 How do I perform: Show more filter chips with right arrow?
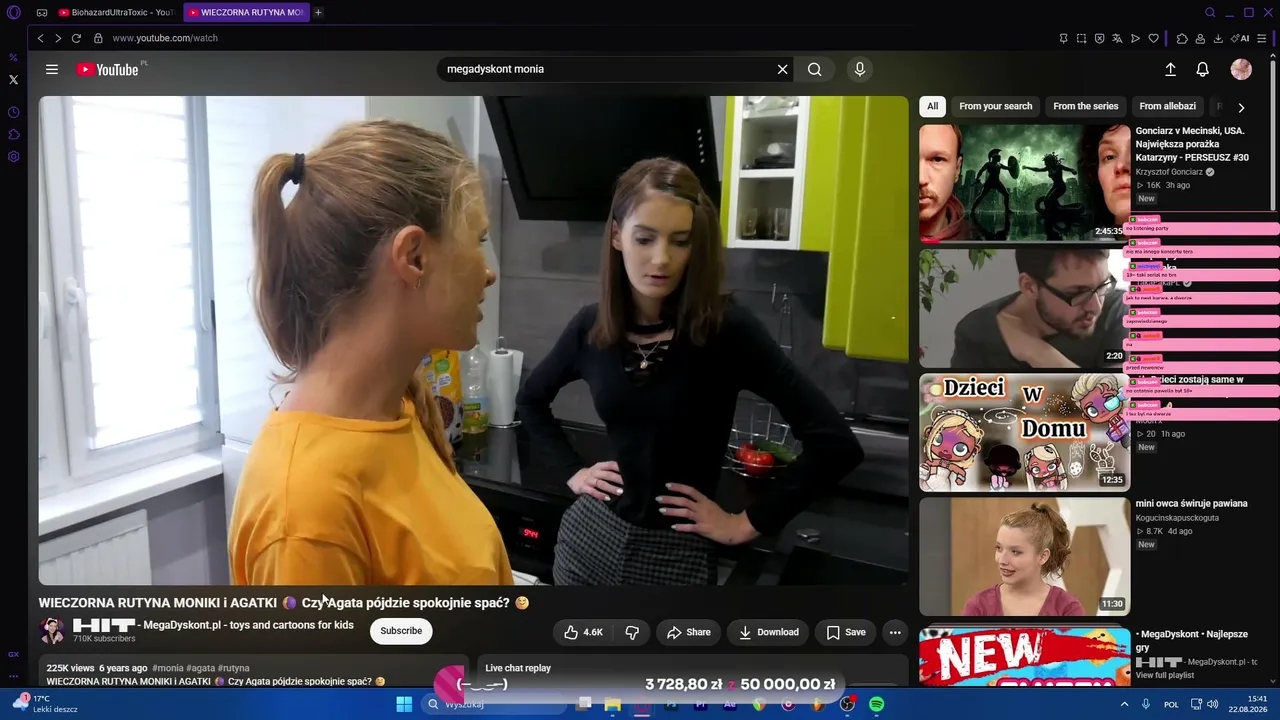pyautogui.click(x=1241, y=107)
